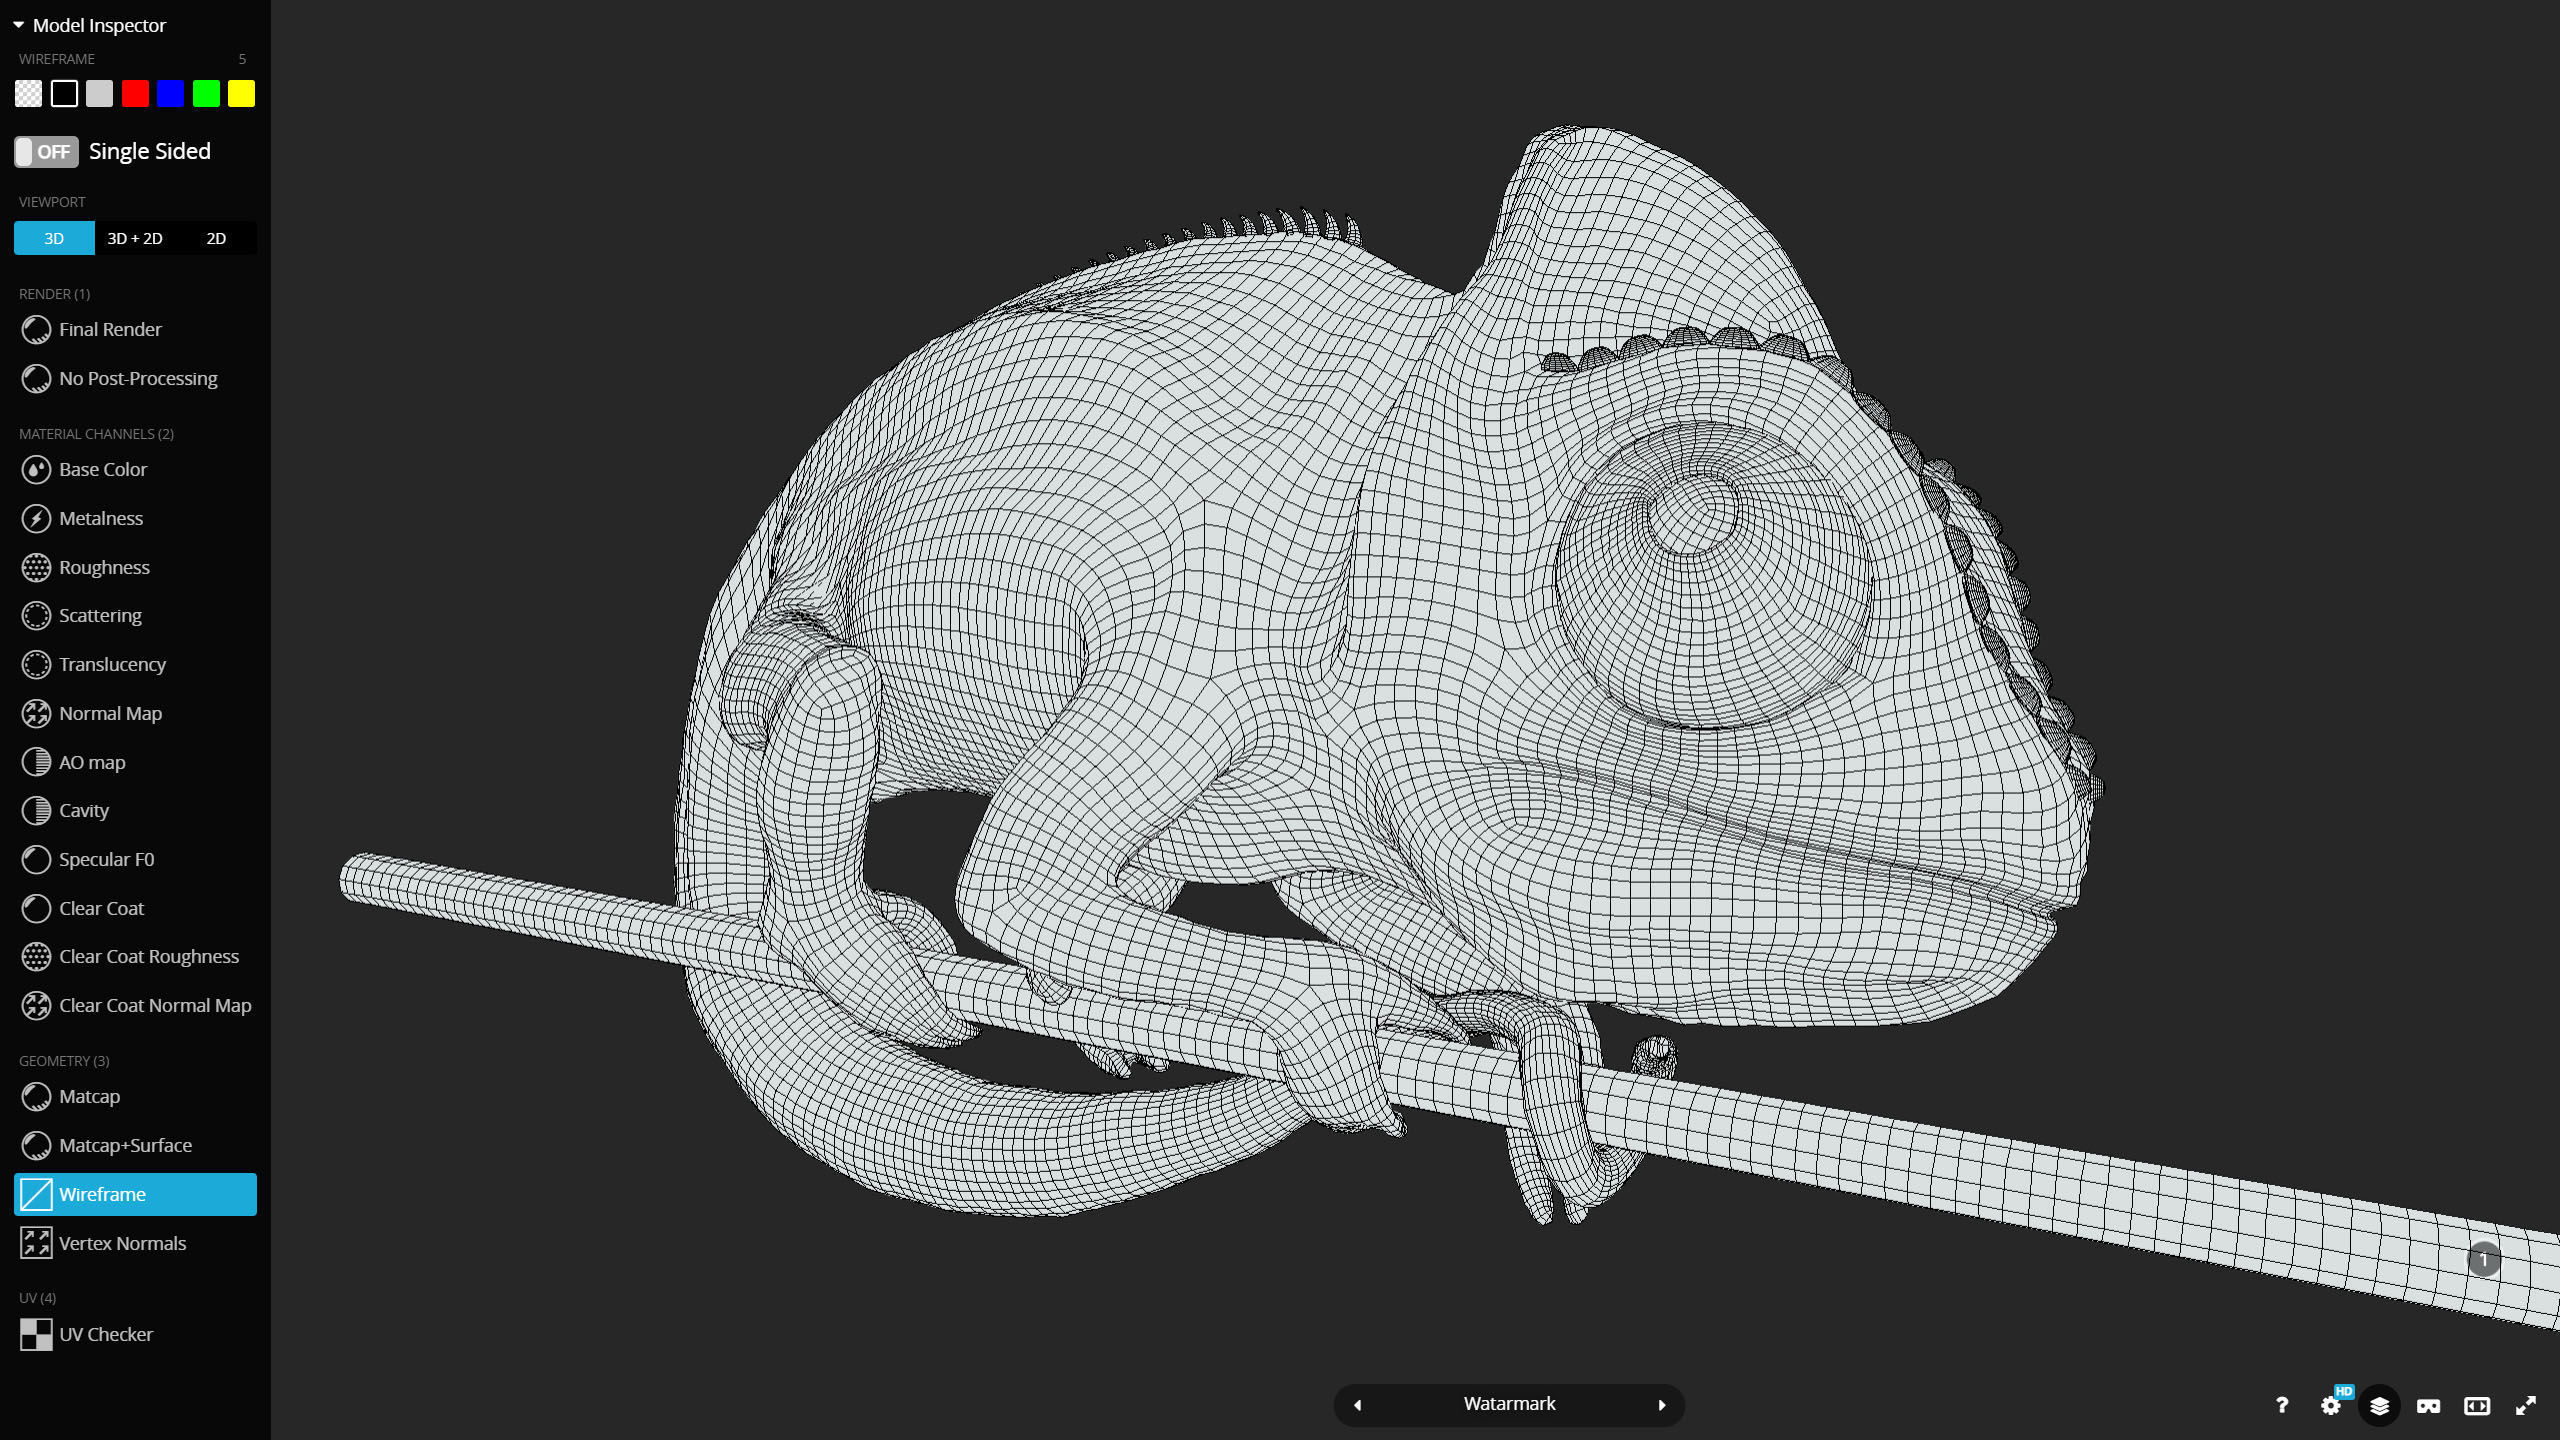Screen dimensions: 2560x1440
Task: Toggle the Model Inspector layers icon
Action: 2380,1406
